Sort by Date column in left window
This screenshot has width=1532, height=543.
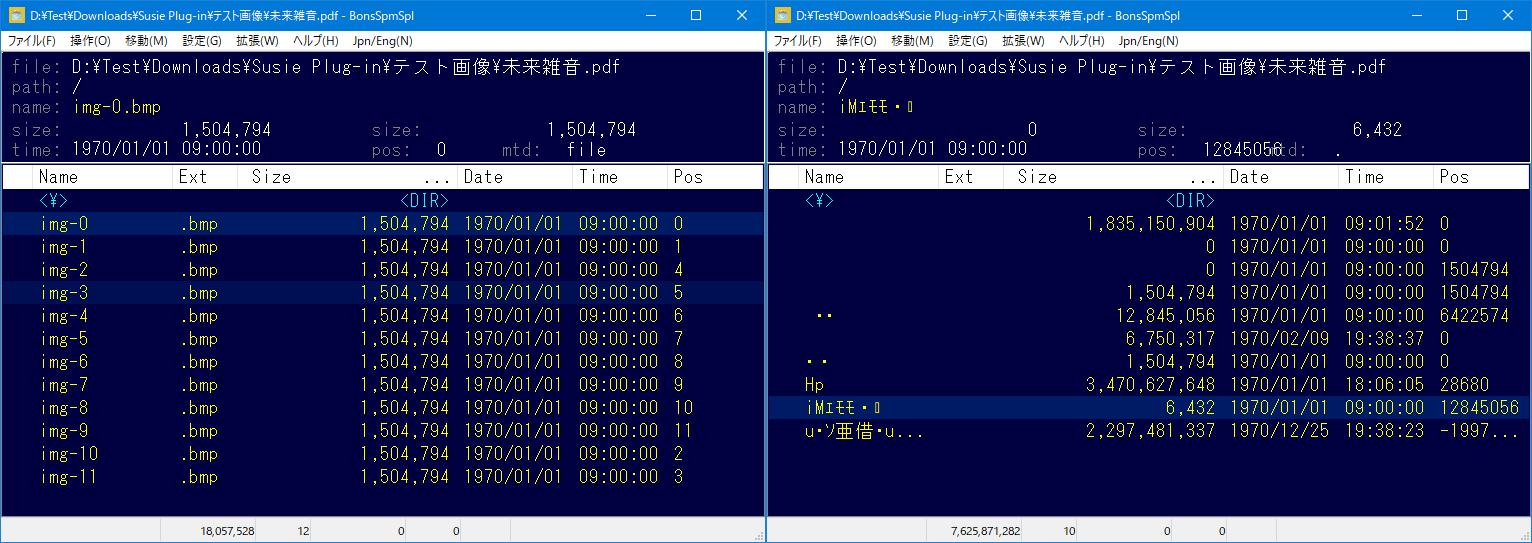pyautogui.click(x=515, y=177)
